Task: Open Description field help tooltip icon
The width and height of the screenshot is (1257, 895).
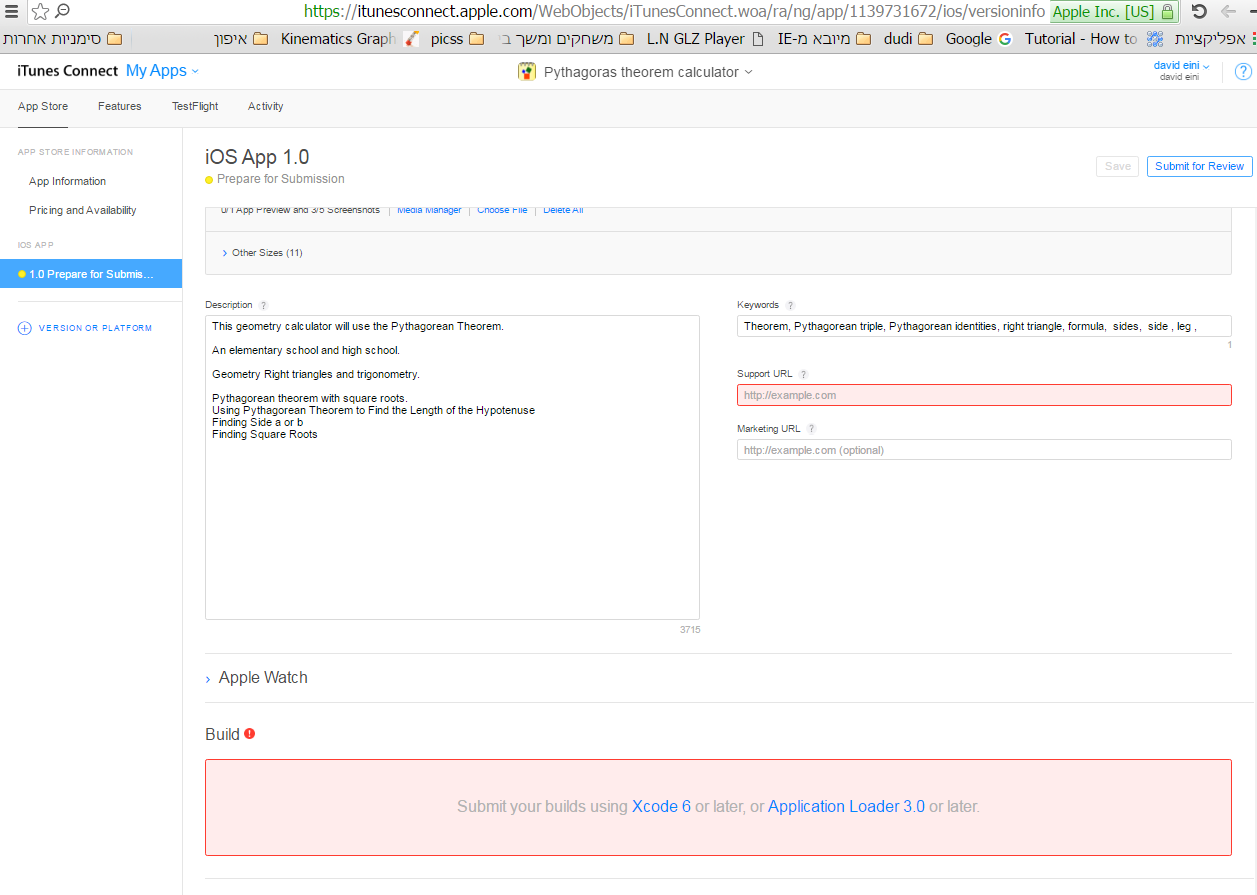Action: (x=263, y=305)
